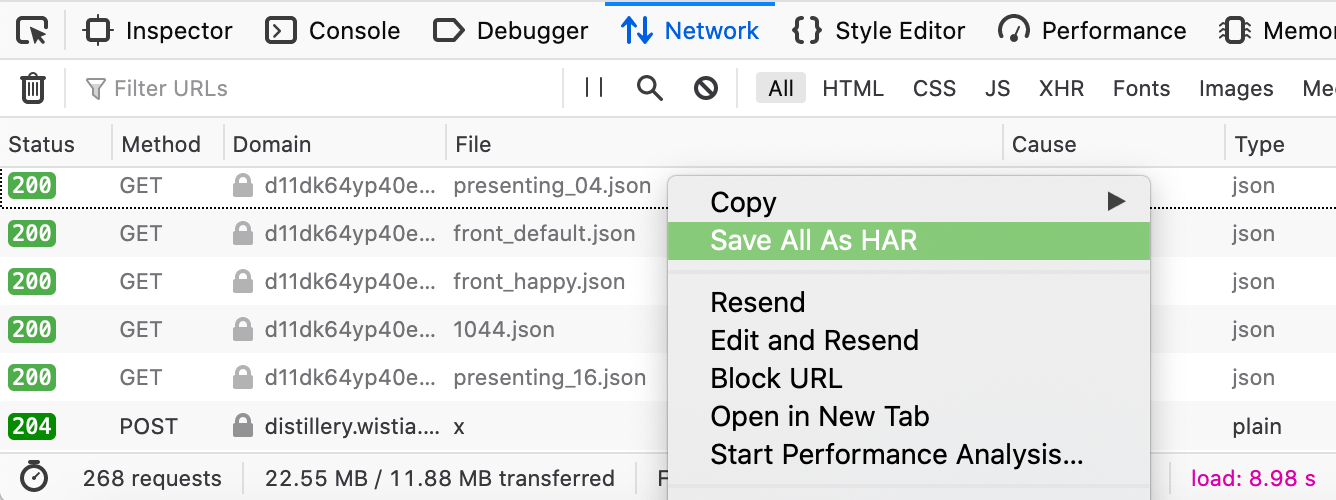
Task: Open the network search magnifier
Action: pyautogui.click(x=650, y=89)
